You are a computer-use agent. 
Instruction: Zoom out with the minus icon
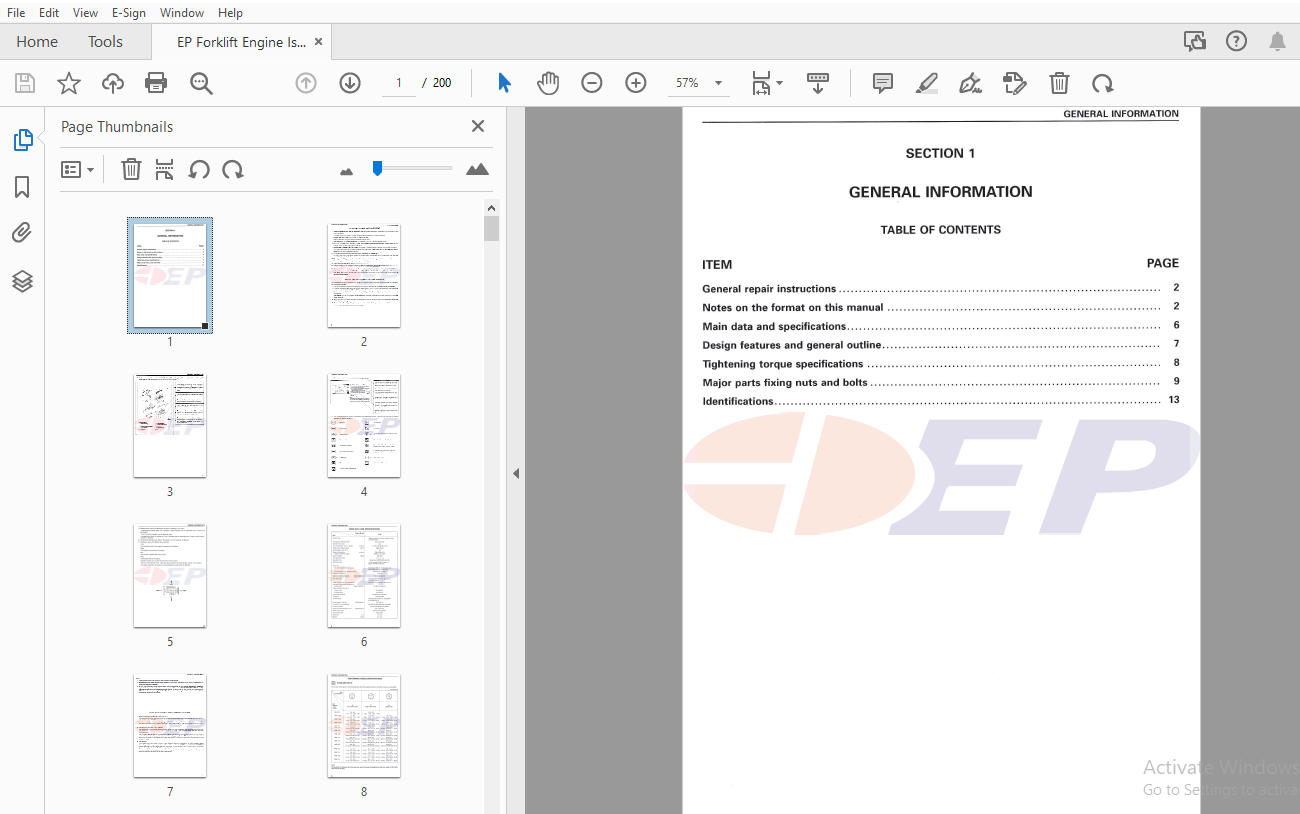(592, 83)
